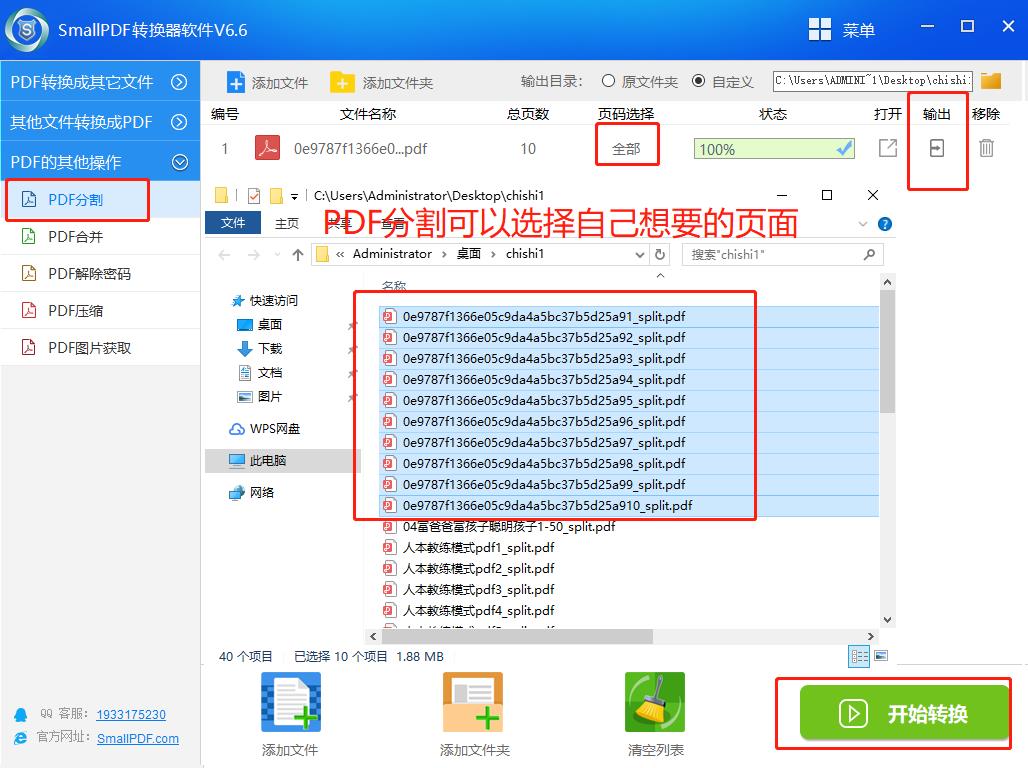This screenshot has height=768, width=1028.
Task: Collapse the other PDF operations section
Action: [179, 161]
